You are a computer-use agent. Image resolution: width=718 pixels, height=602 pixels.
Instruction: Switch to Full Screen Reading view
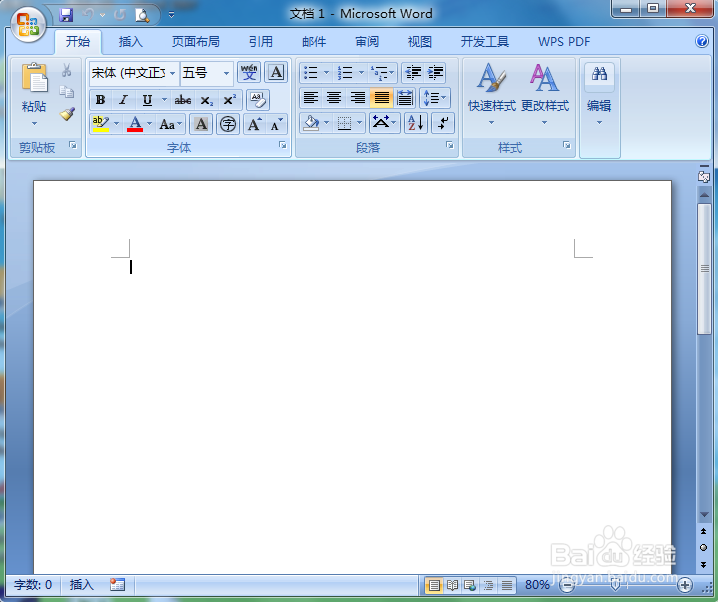[x=452, y=585]
